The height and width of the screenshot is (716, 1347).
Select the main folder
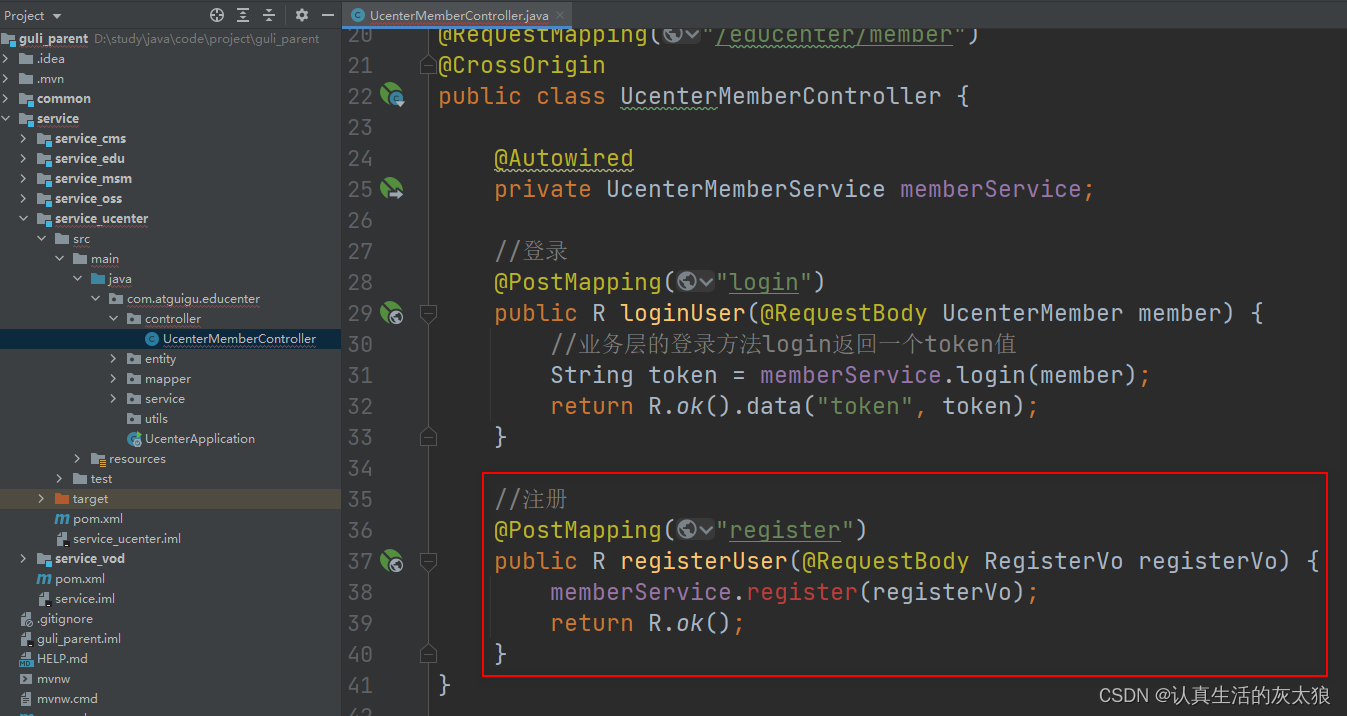click(104, 259)
